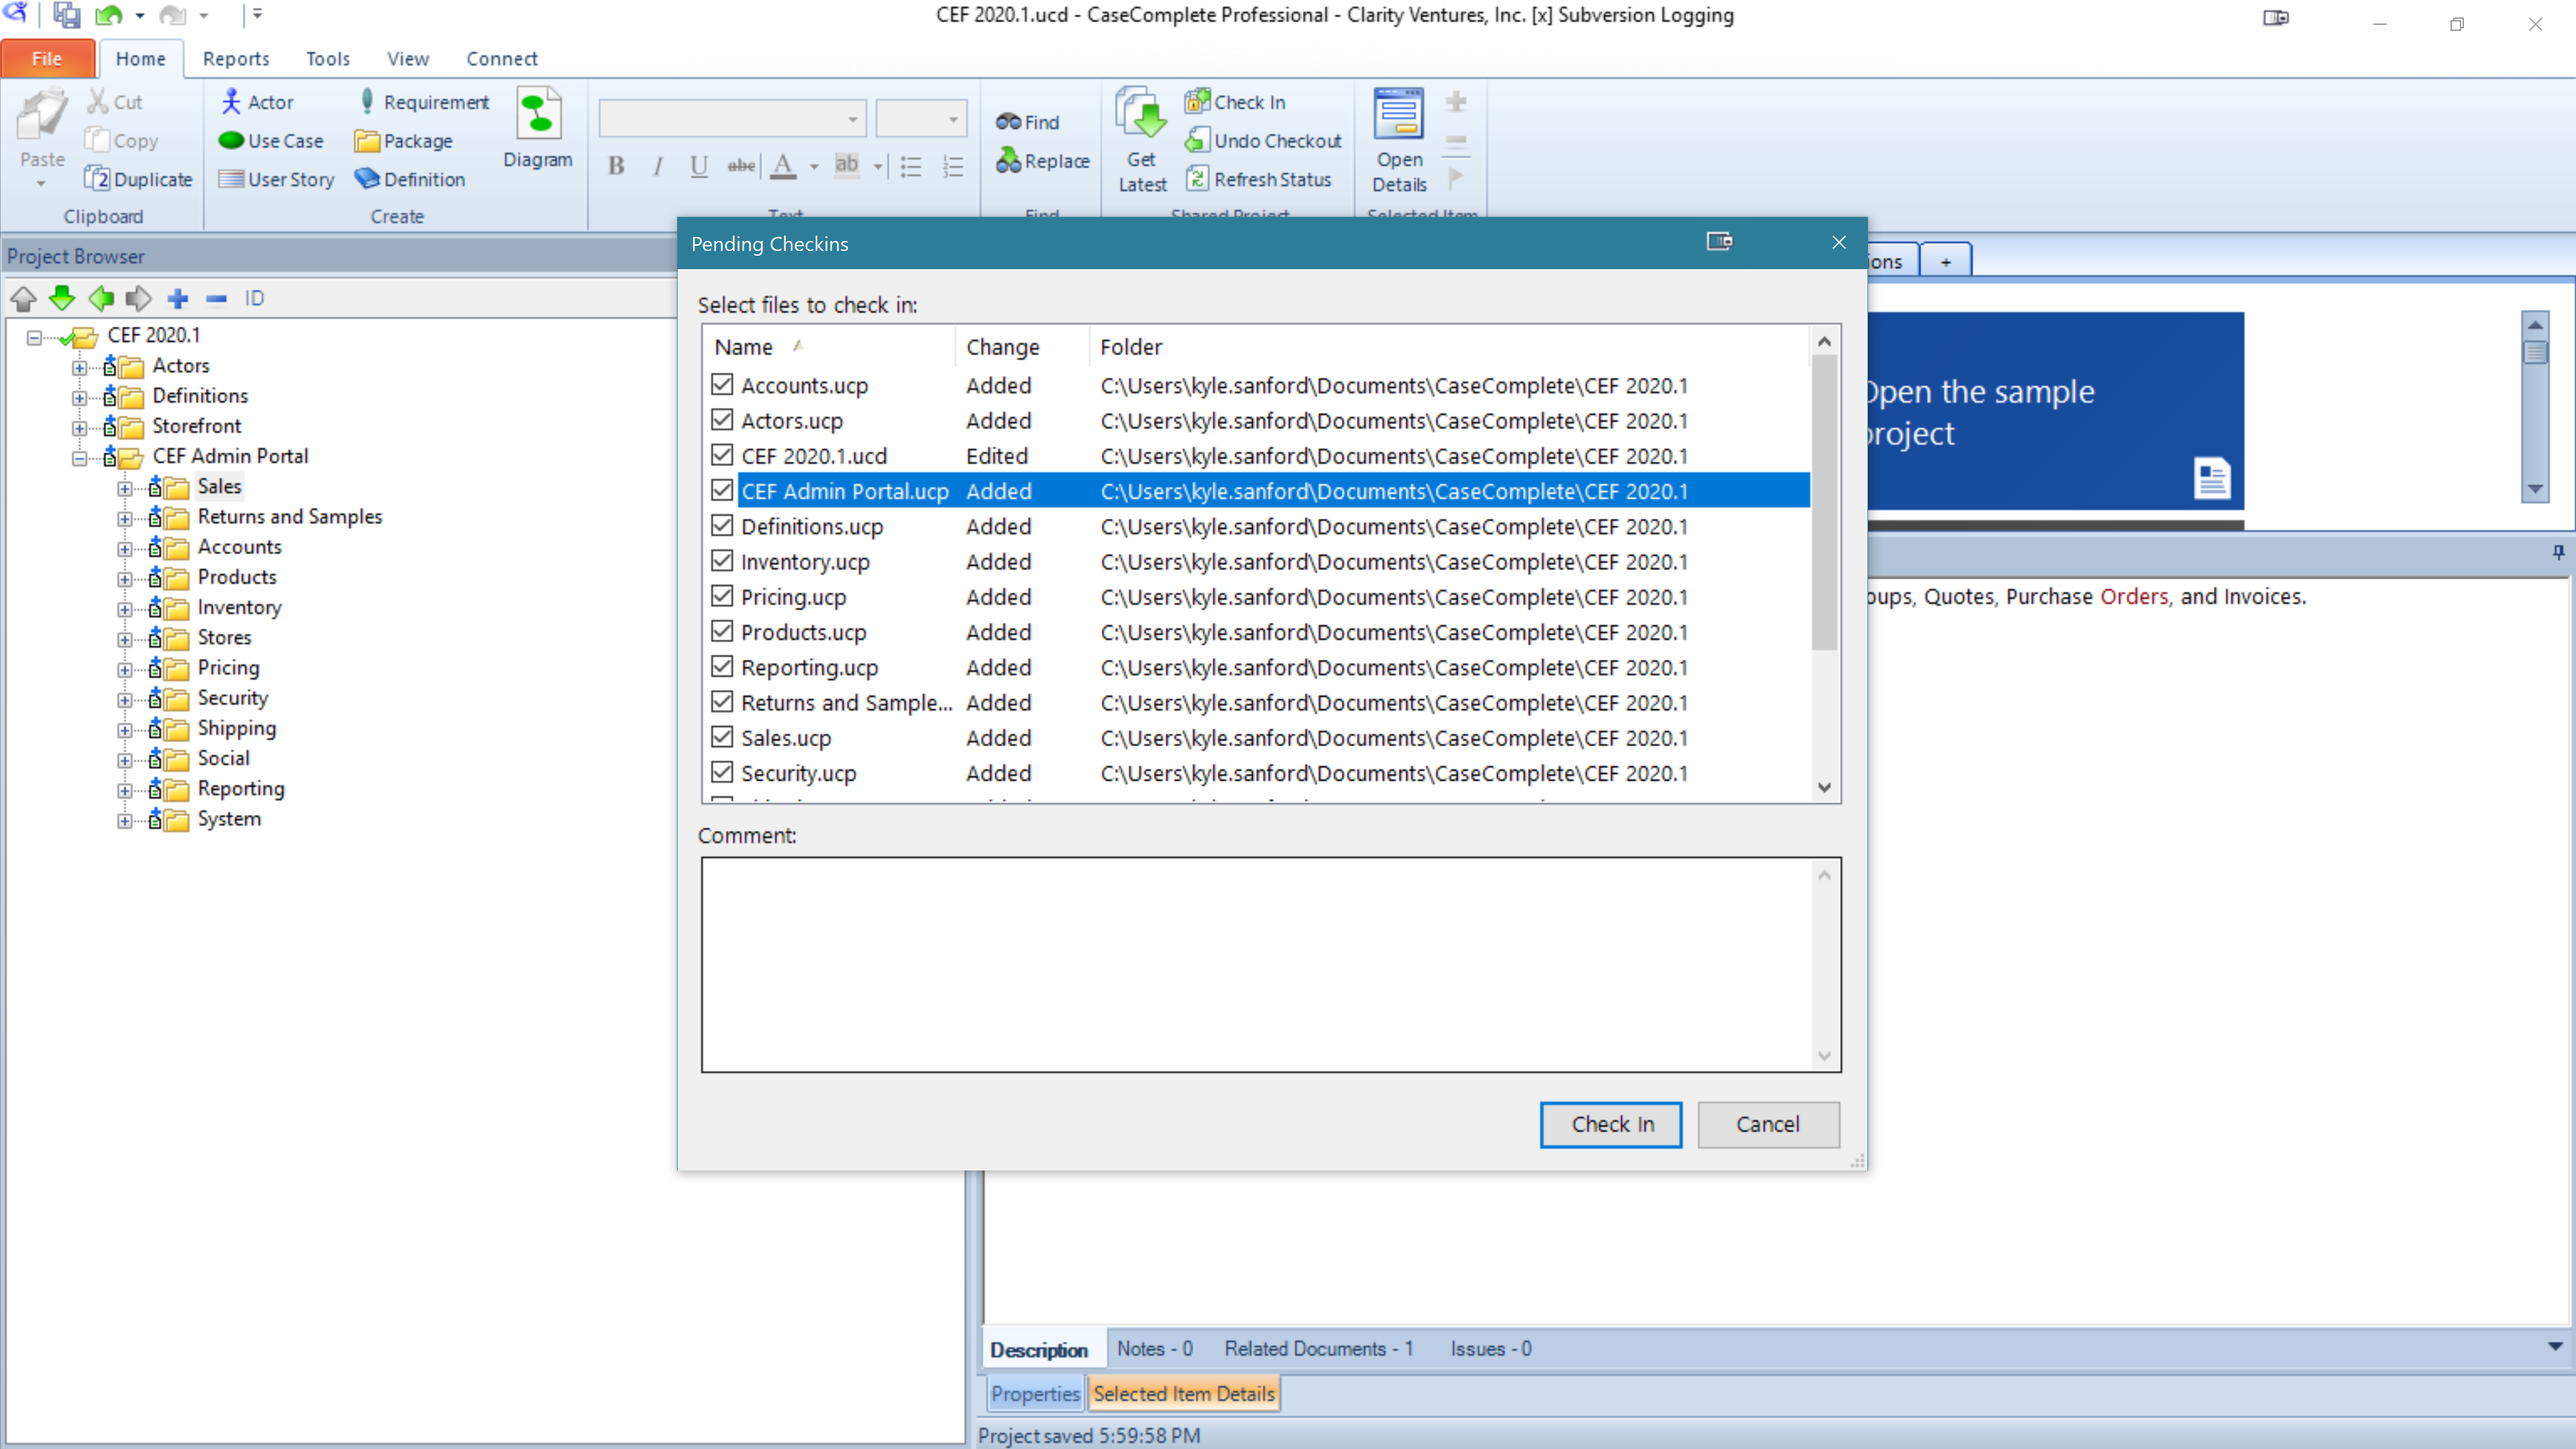Image resolution: width=2576 pixels, height=1449 pixels.
Task: Expand the Actors tree node
Action: tap(79, 367)
